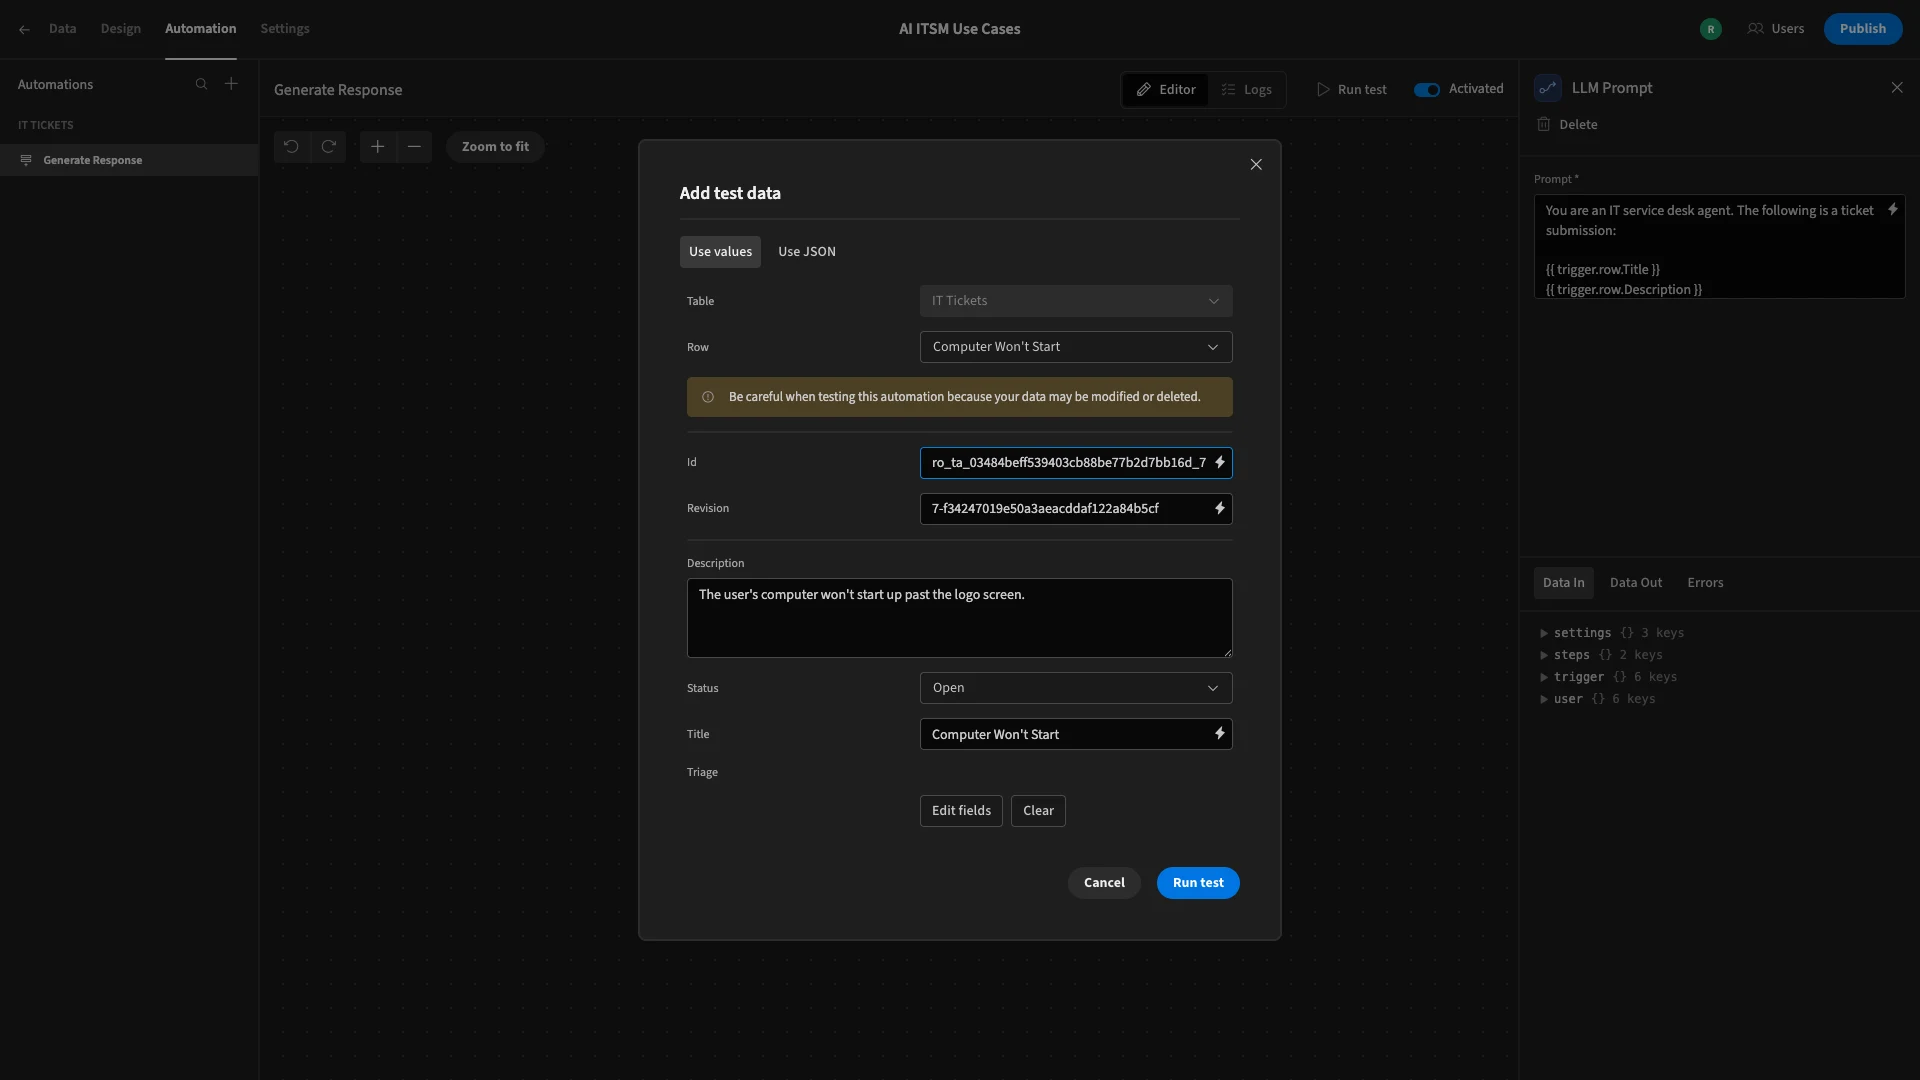This screenshot has width=1920, height=1080.
Task: Open the Errors tab
Action: point(1705,583)
